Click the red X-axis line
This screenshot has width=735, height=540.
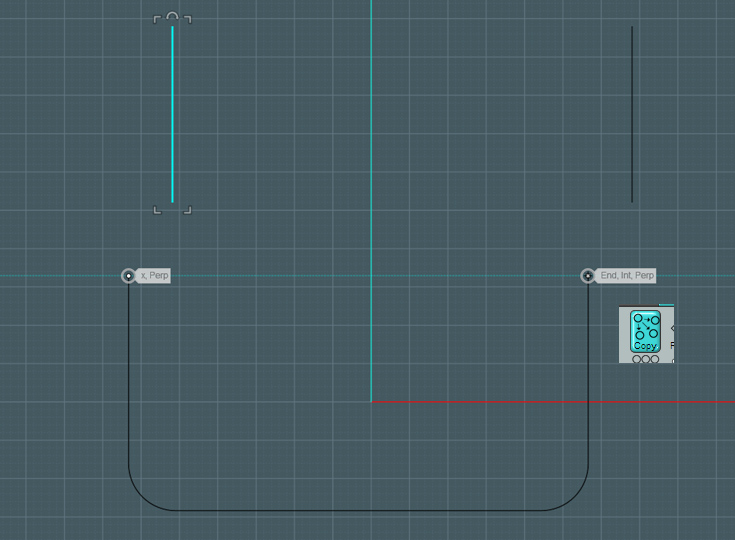(553, 402)
